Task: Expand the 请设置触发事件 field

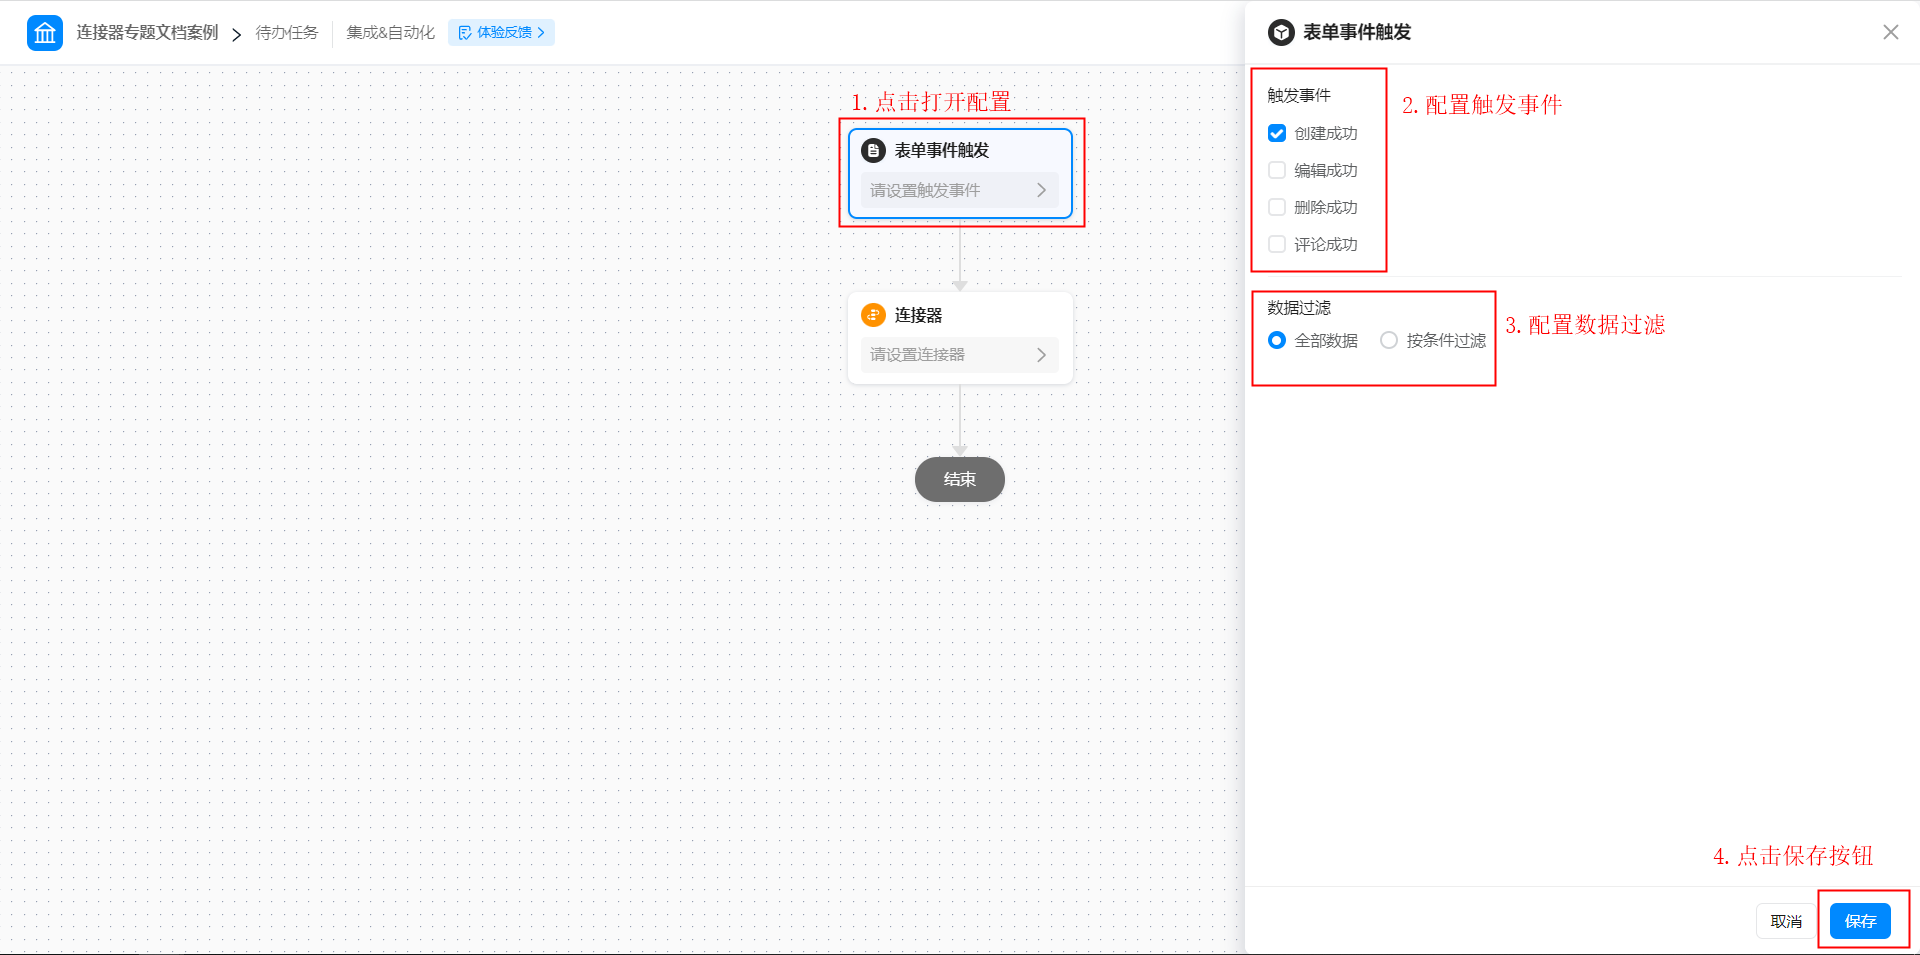Action: pyautogui.click(x=958, y=190)
